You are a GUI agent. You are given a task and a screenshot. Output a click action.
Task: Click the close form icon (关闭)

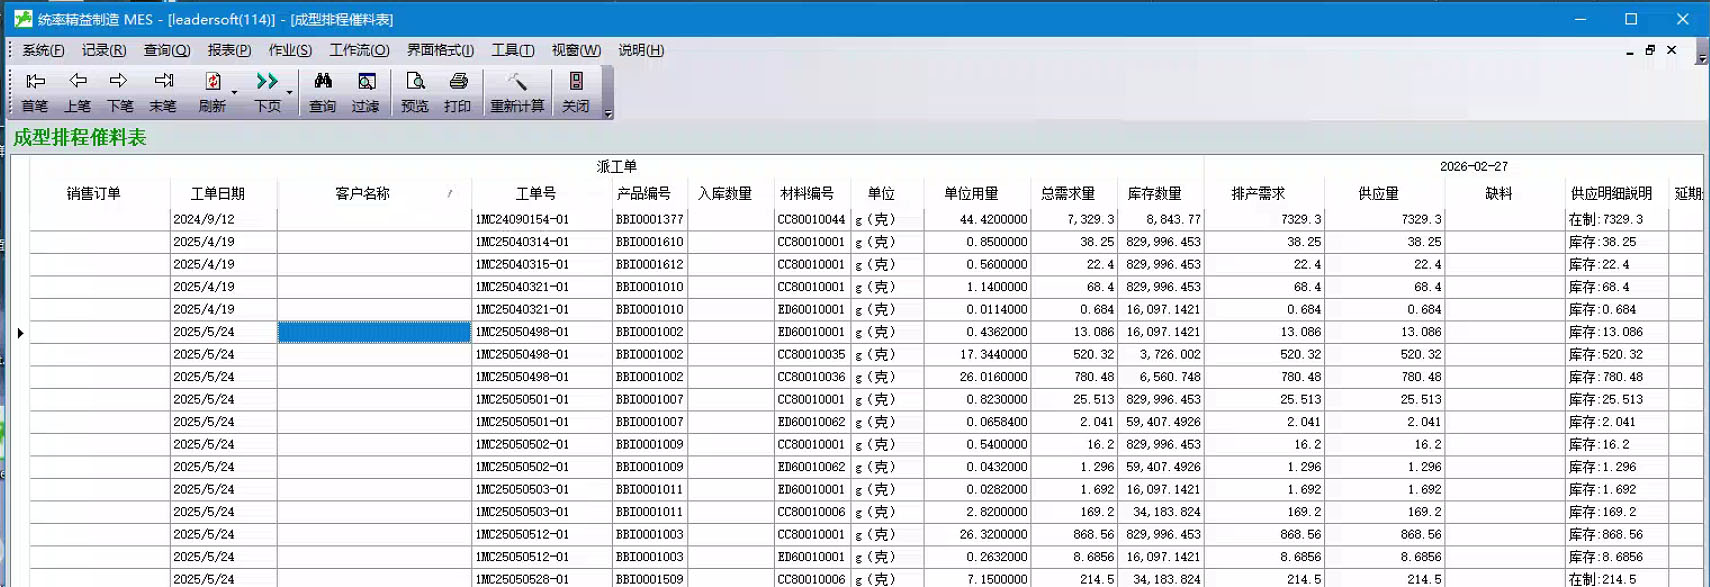click(576, 91)
